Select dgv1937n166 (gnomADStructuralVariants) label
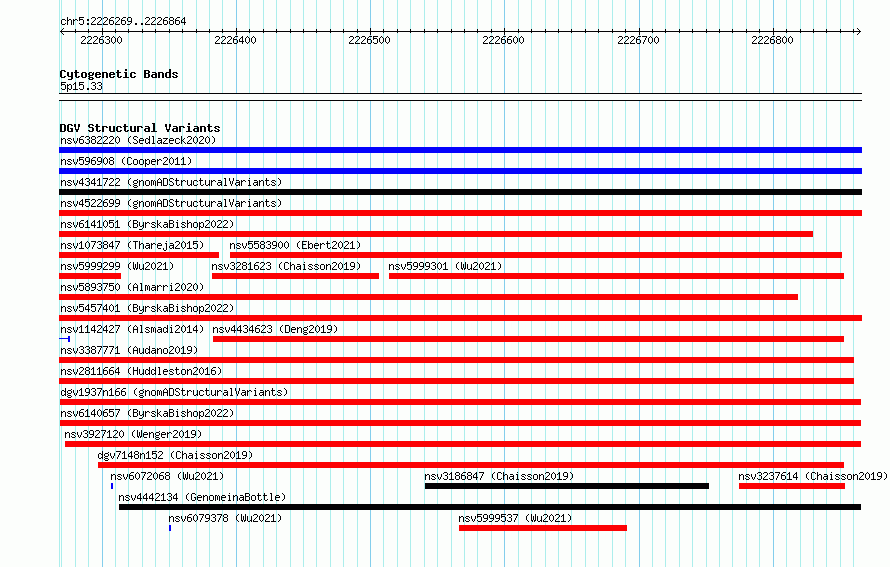Viewport: 890px width, 567px height. [174, 392]
